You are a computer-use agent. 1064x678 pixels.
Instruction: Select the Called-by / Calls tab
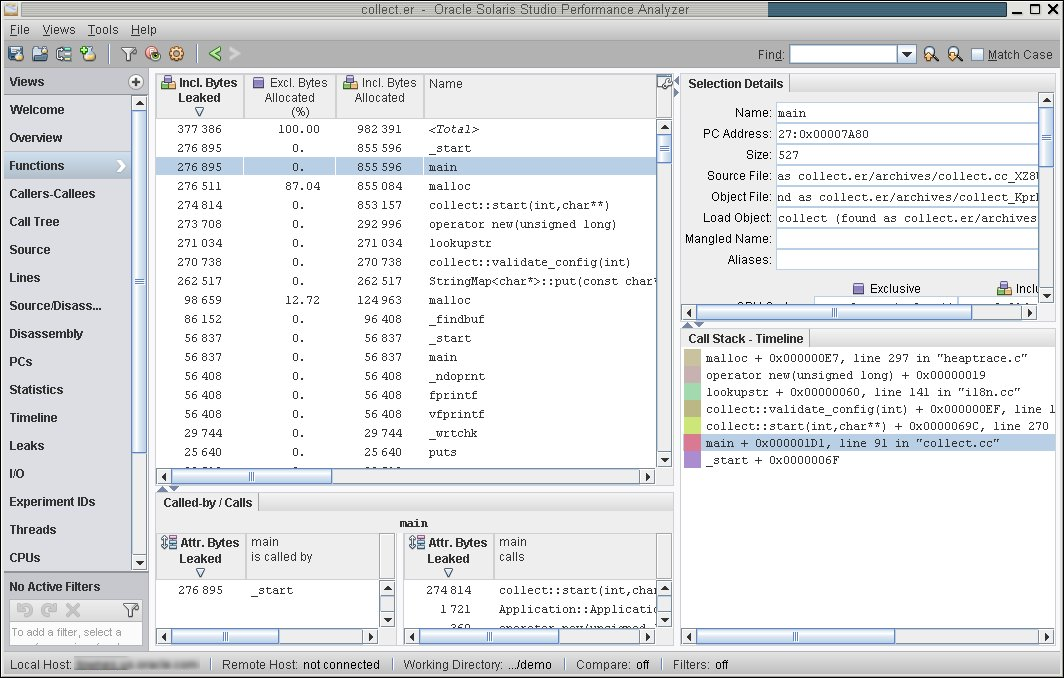(208, 502)
